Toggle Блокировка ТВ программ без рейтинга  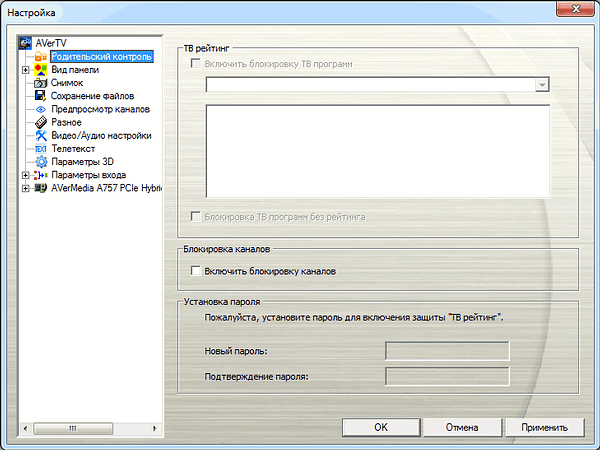[x=196, y=217]
